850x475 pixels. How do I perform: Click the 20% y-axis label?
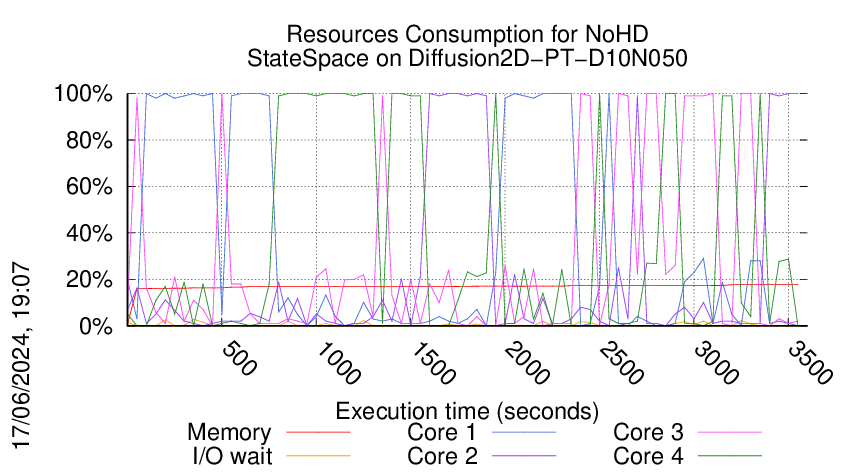[x=89, y=280]
